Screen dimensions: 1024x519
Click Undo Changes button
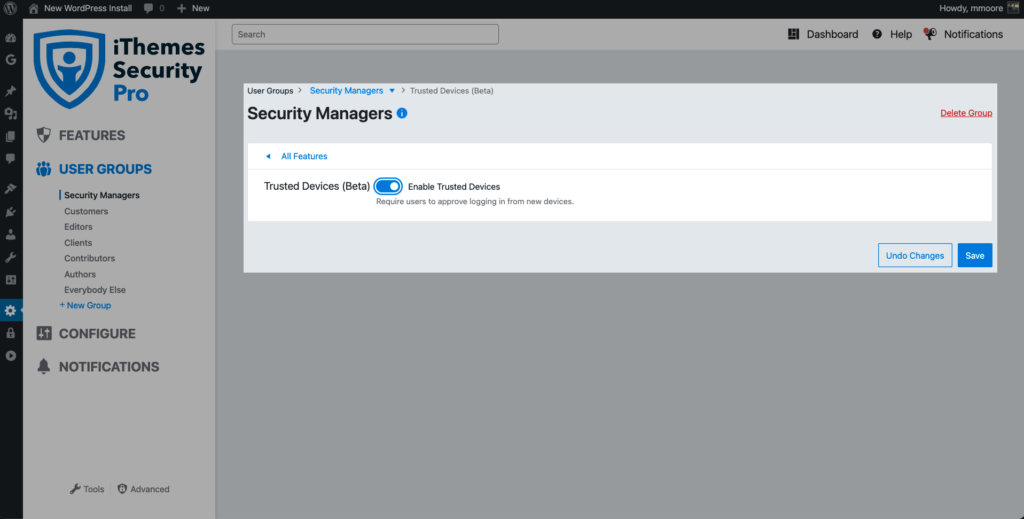915,255
